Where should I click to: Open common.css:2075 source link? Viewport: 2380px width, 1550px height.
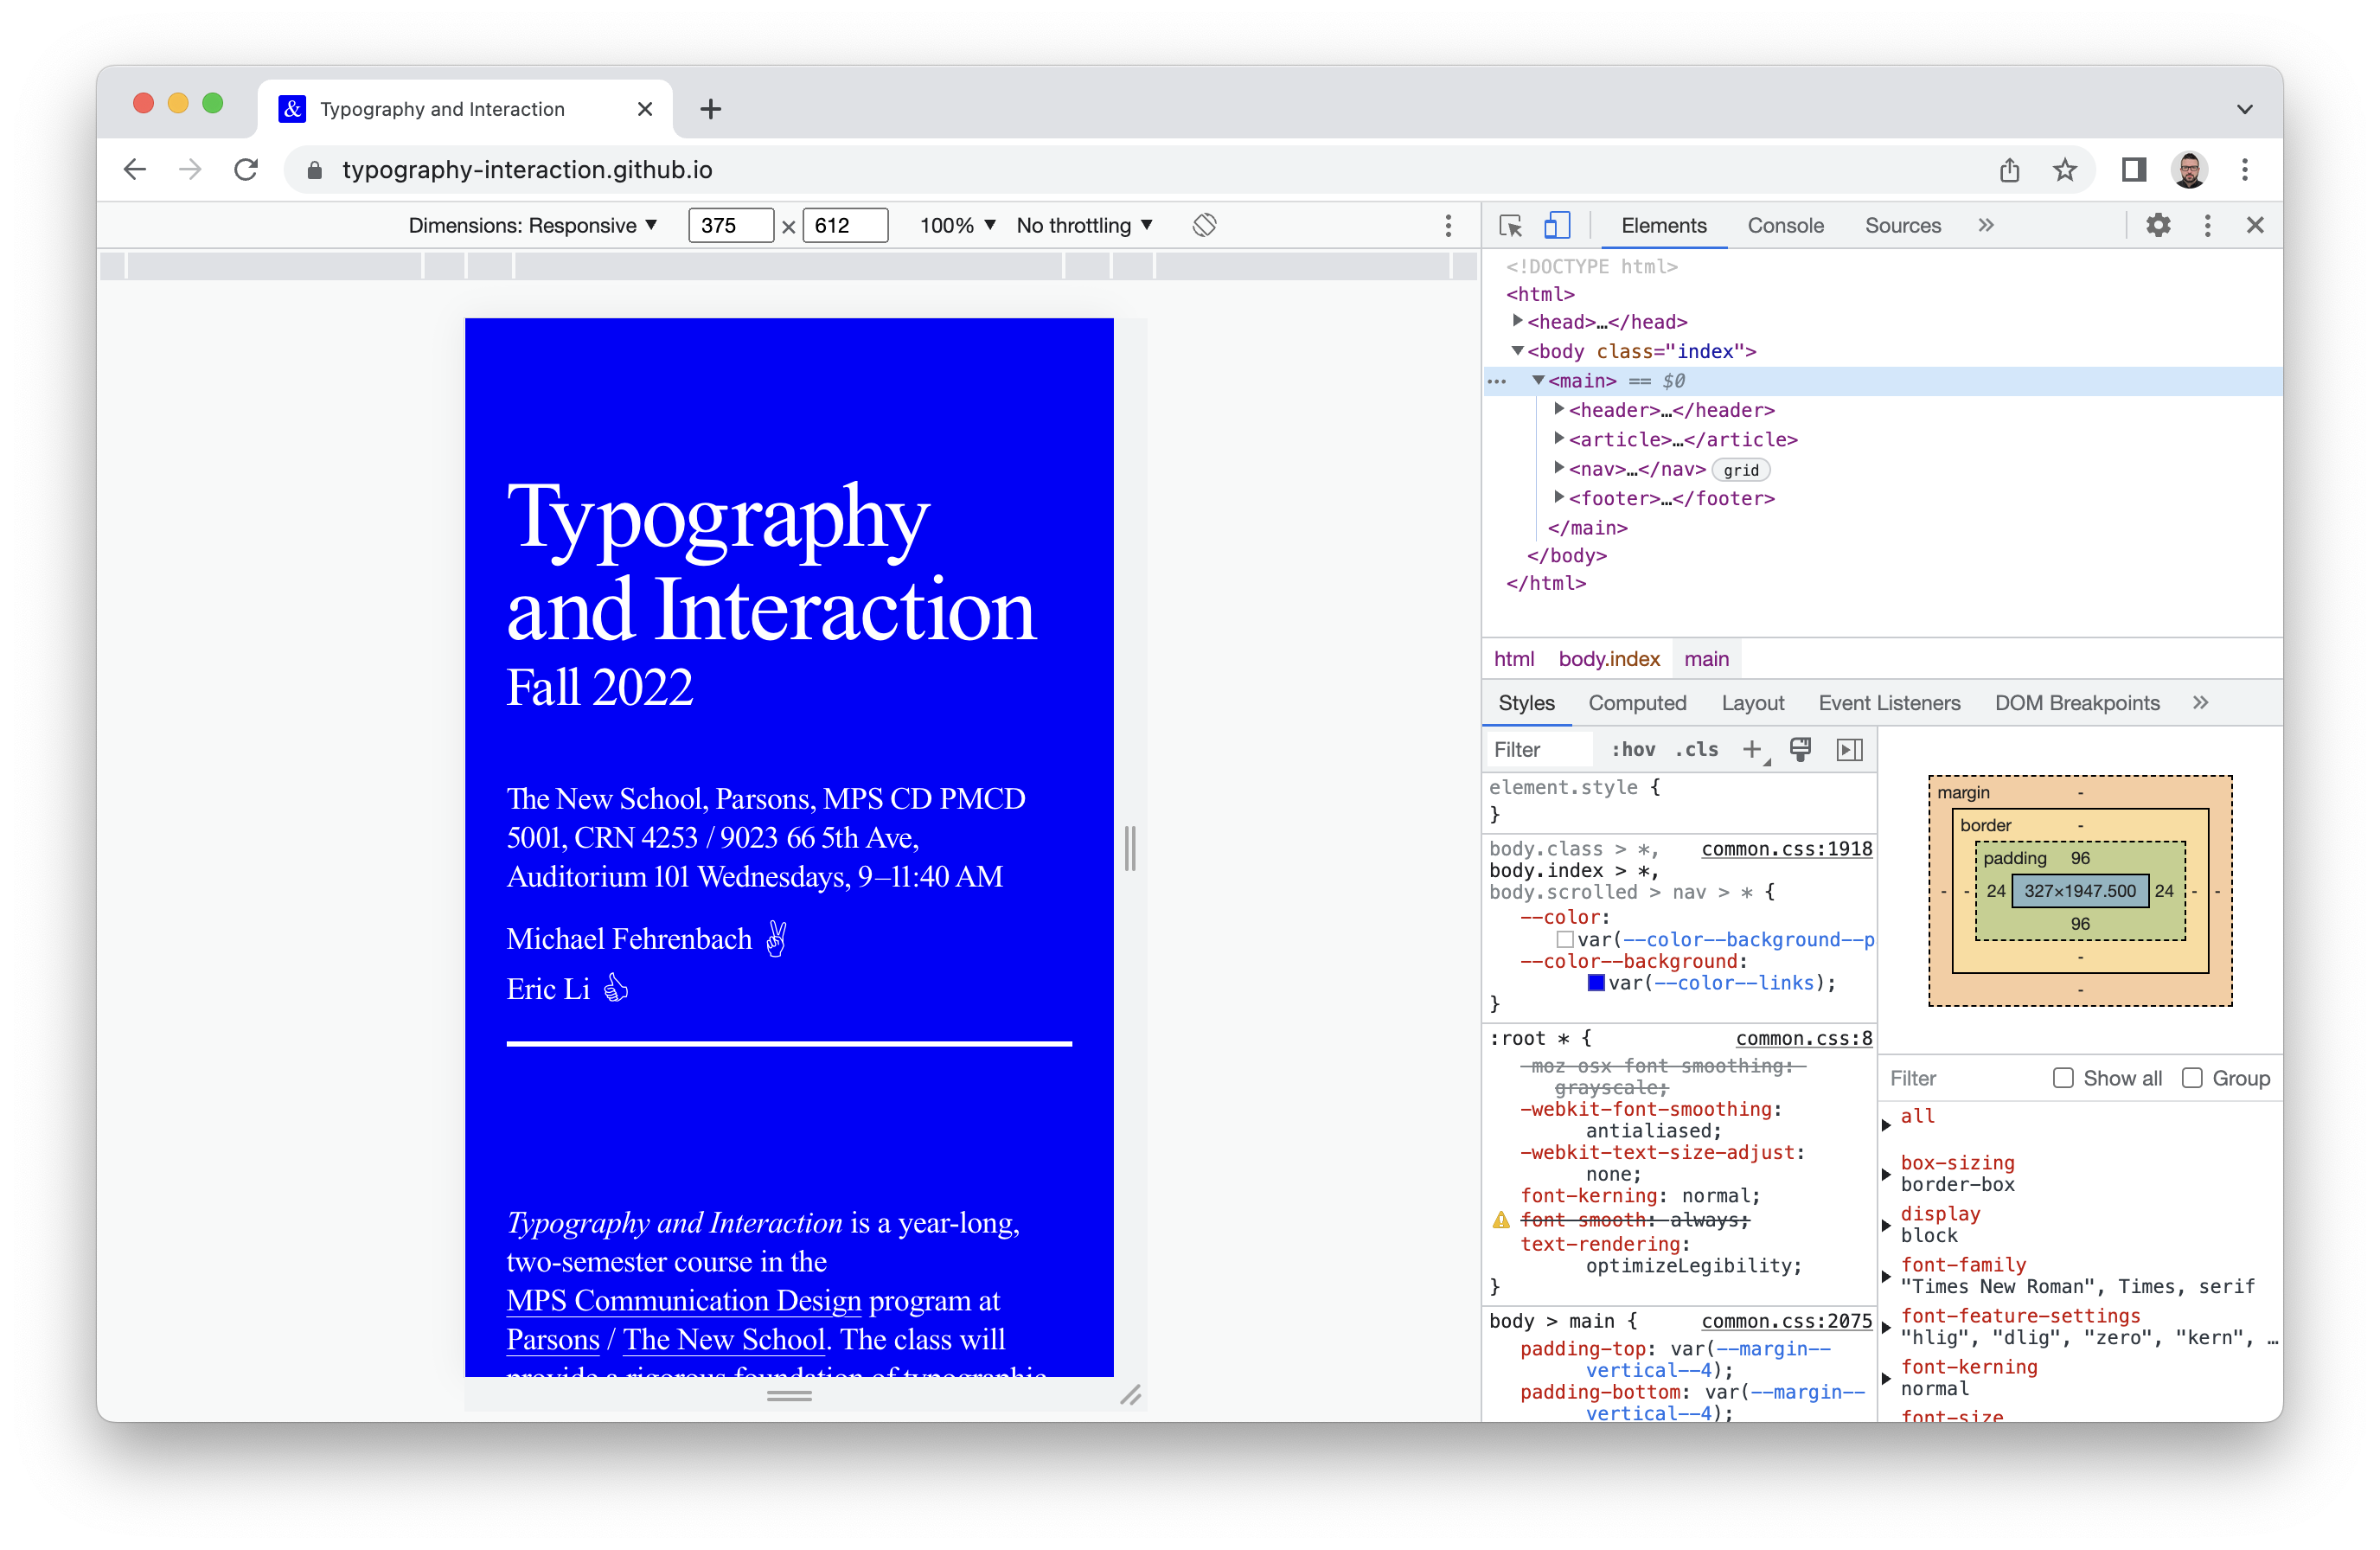tap(1786, 1321)
